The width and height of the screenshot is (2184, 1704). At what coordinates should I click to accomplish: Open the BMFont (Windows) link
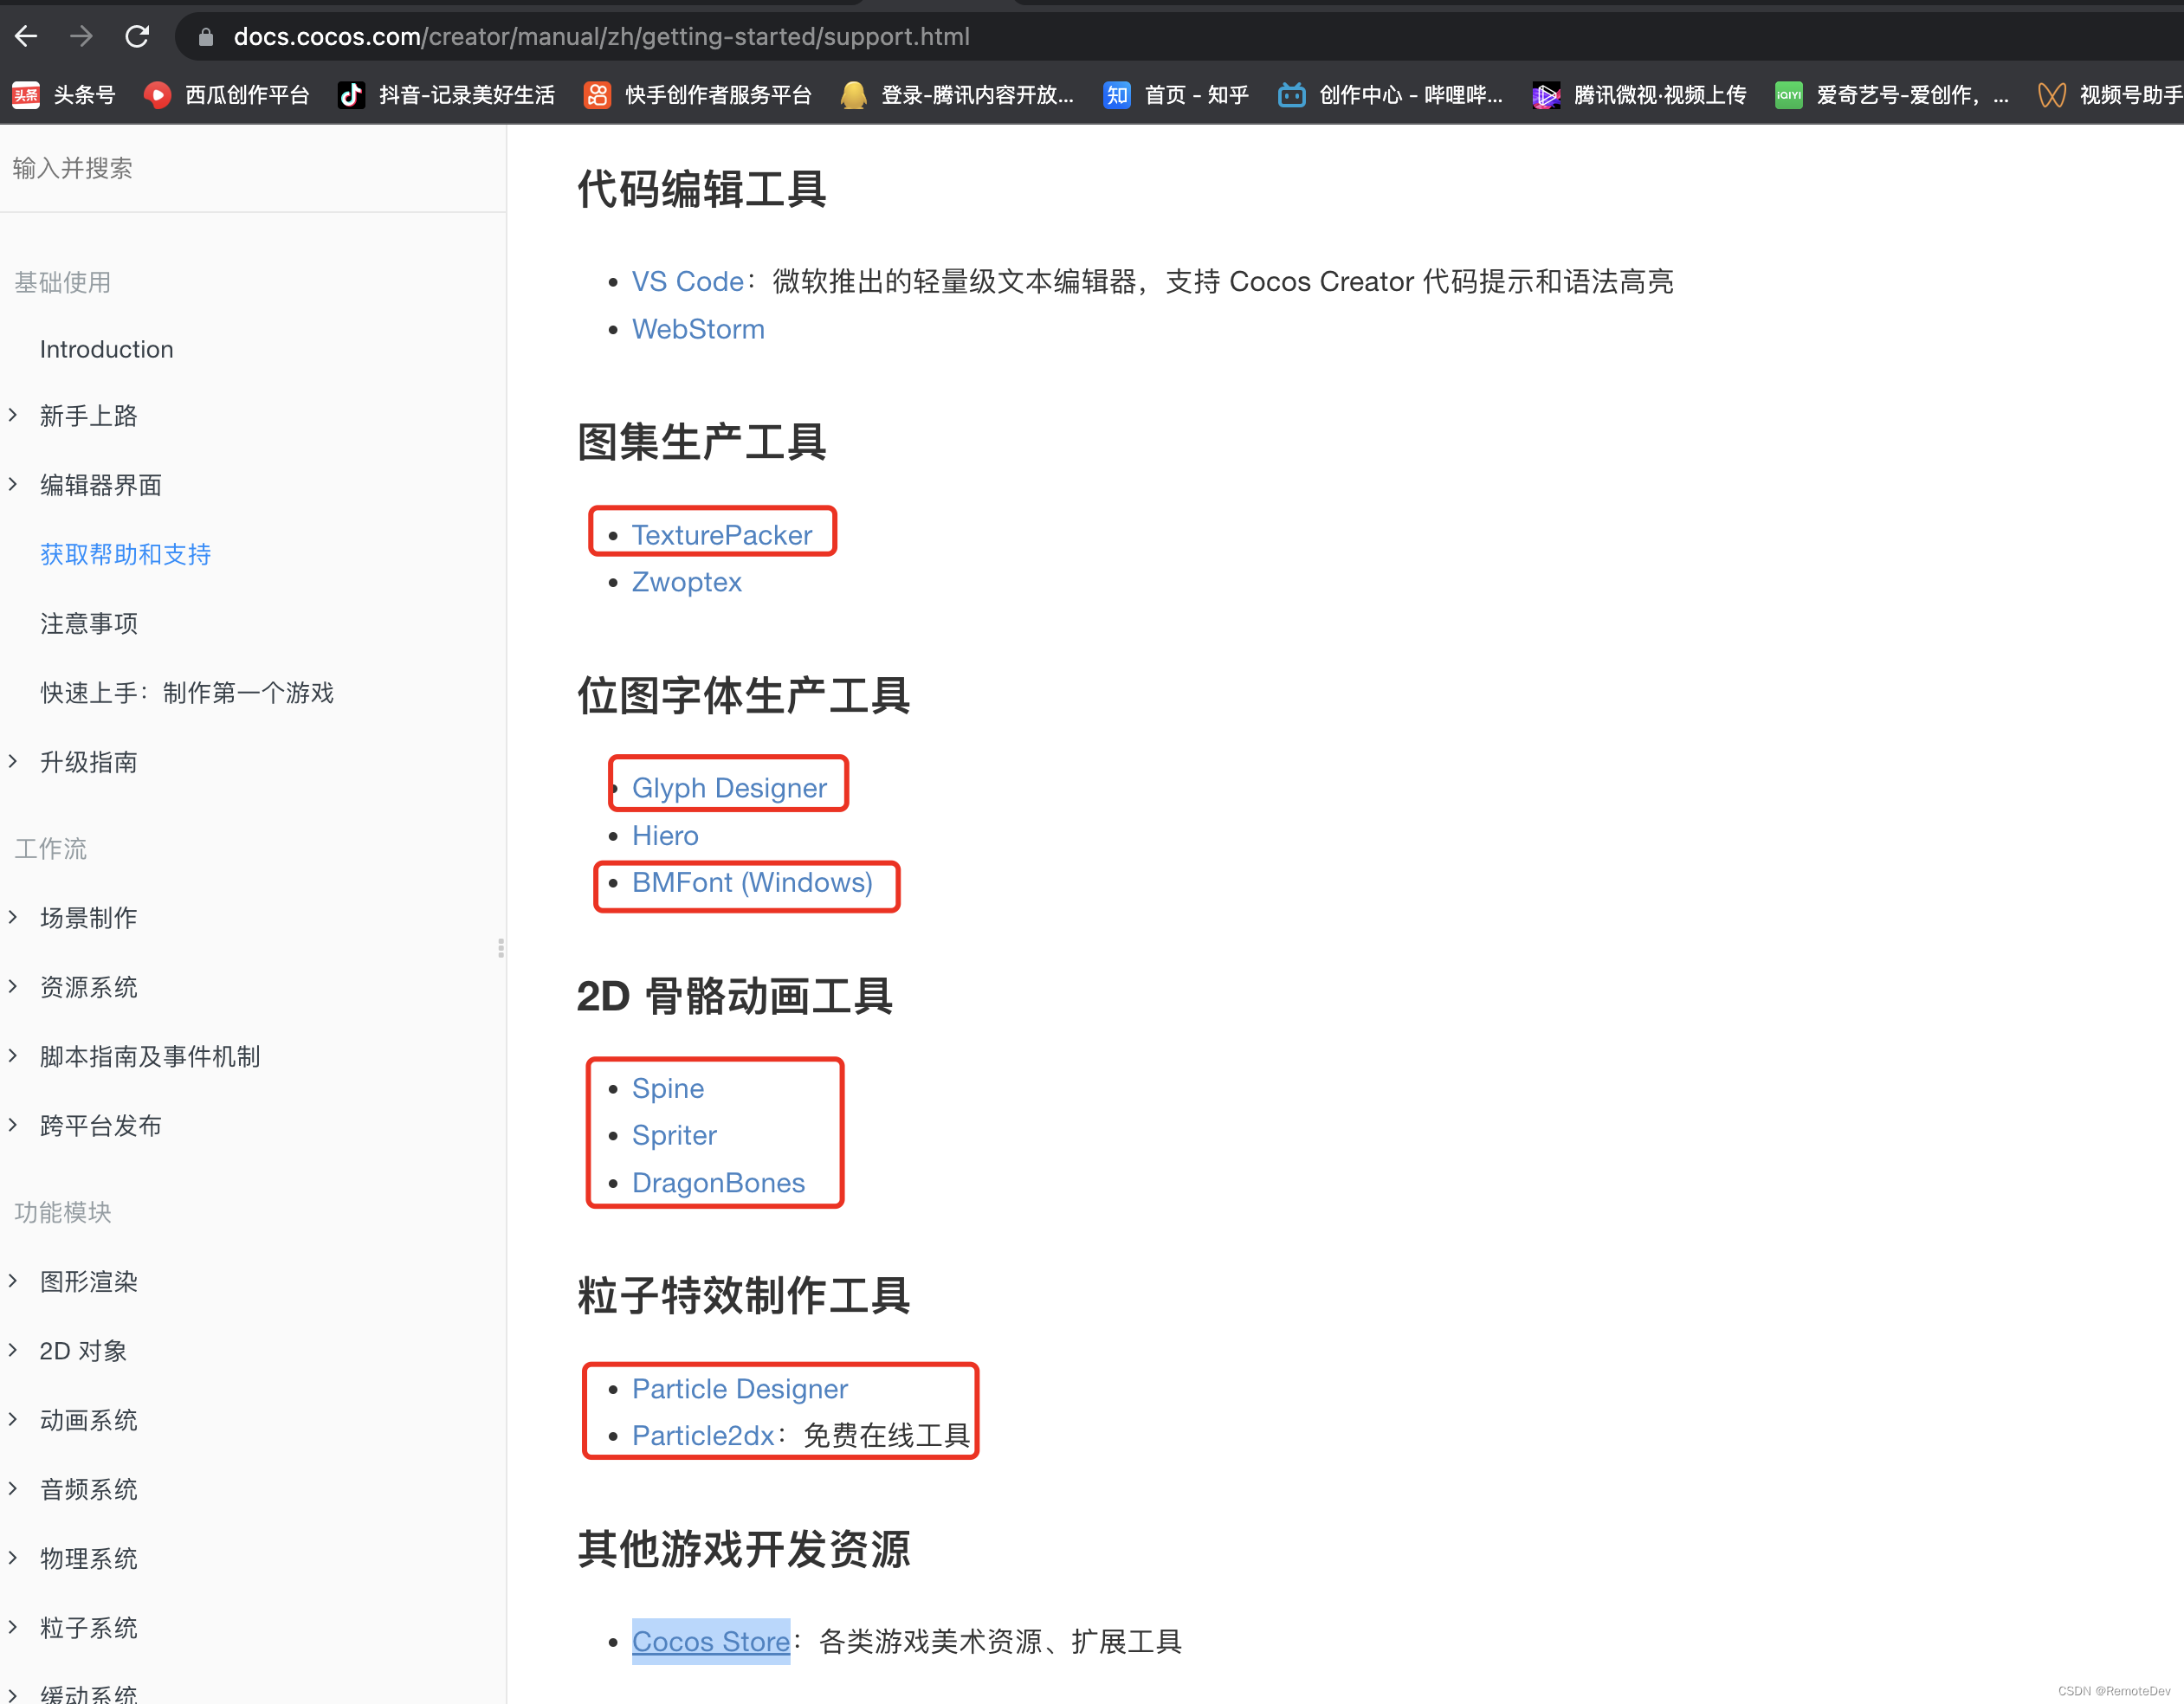coord(752,882)
